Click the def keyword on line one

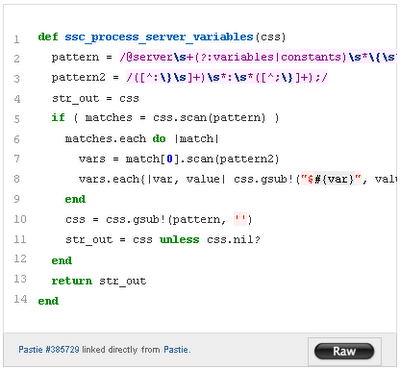pyautogui.click(x=48, y=37)
